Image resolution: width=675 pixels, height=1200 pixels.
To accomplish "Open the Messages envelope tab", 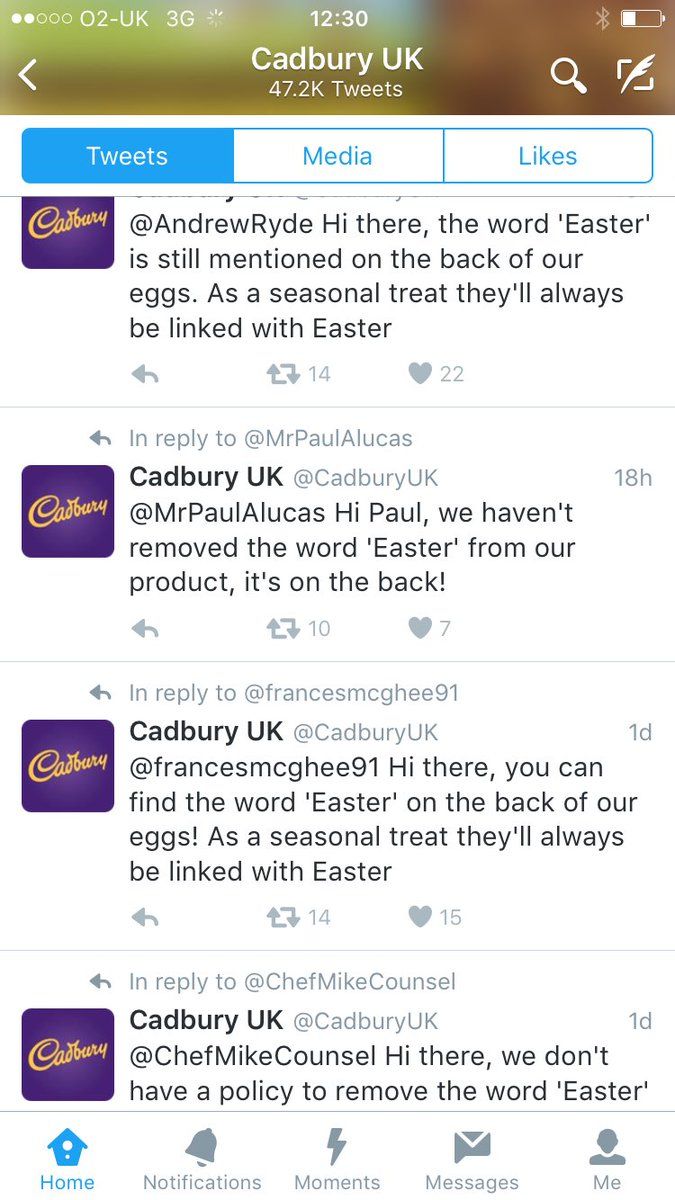I will coord(472,1160).
